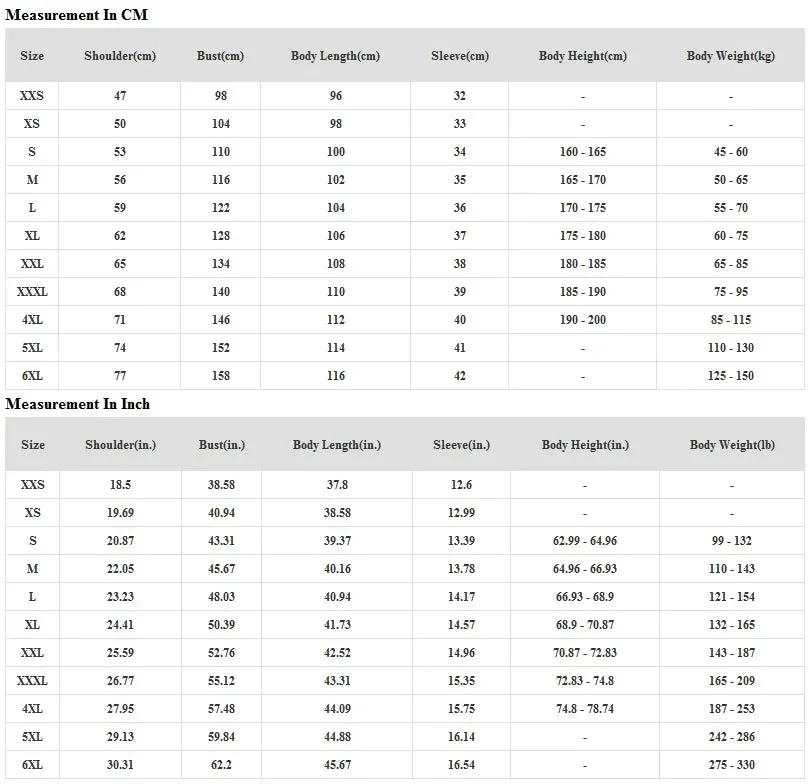
Task: Select the Body Length(cm) column header
Action: coord(335,56)
